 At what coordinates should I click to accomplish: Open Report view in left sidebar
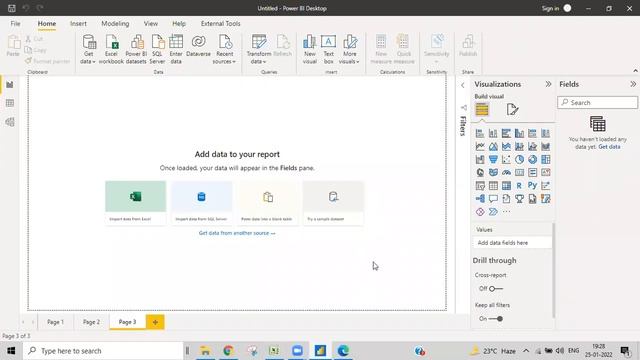point(10,84)
